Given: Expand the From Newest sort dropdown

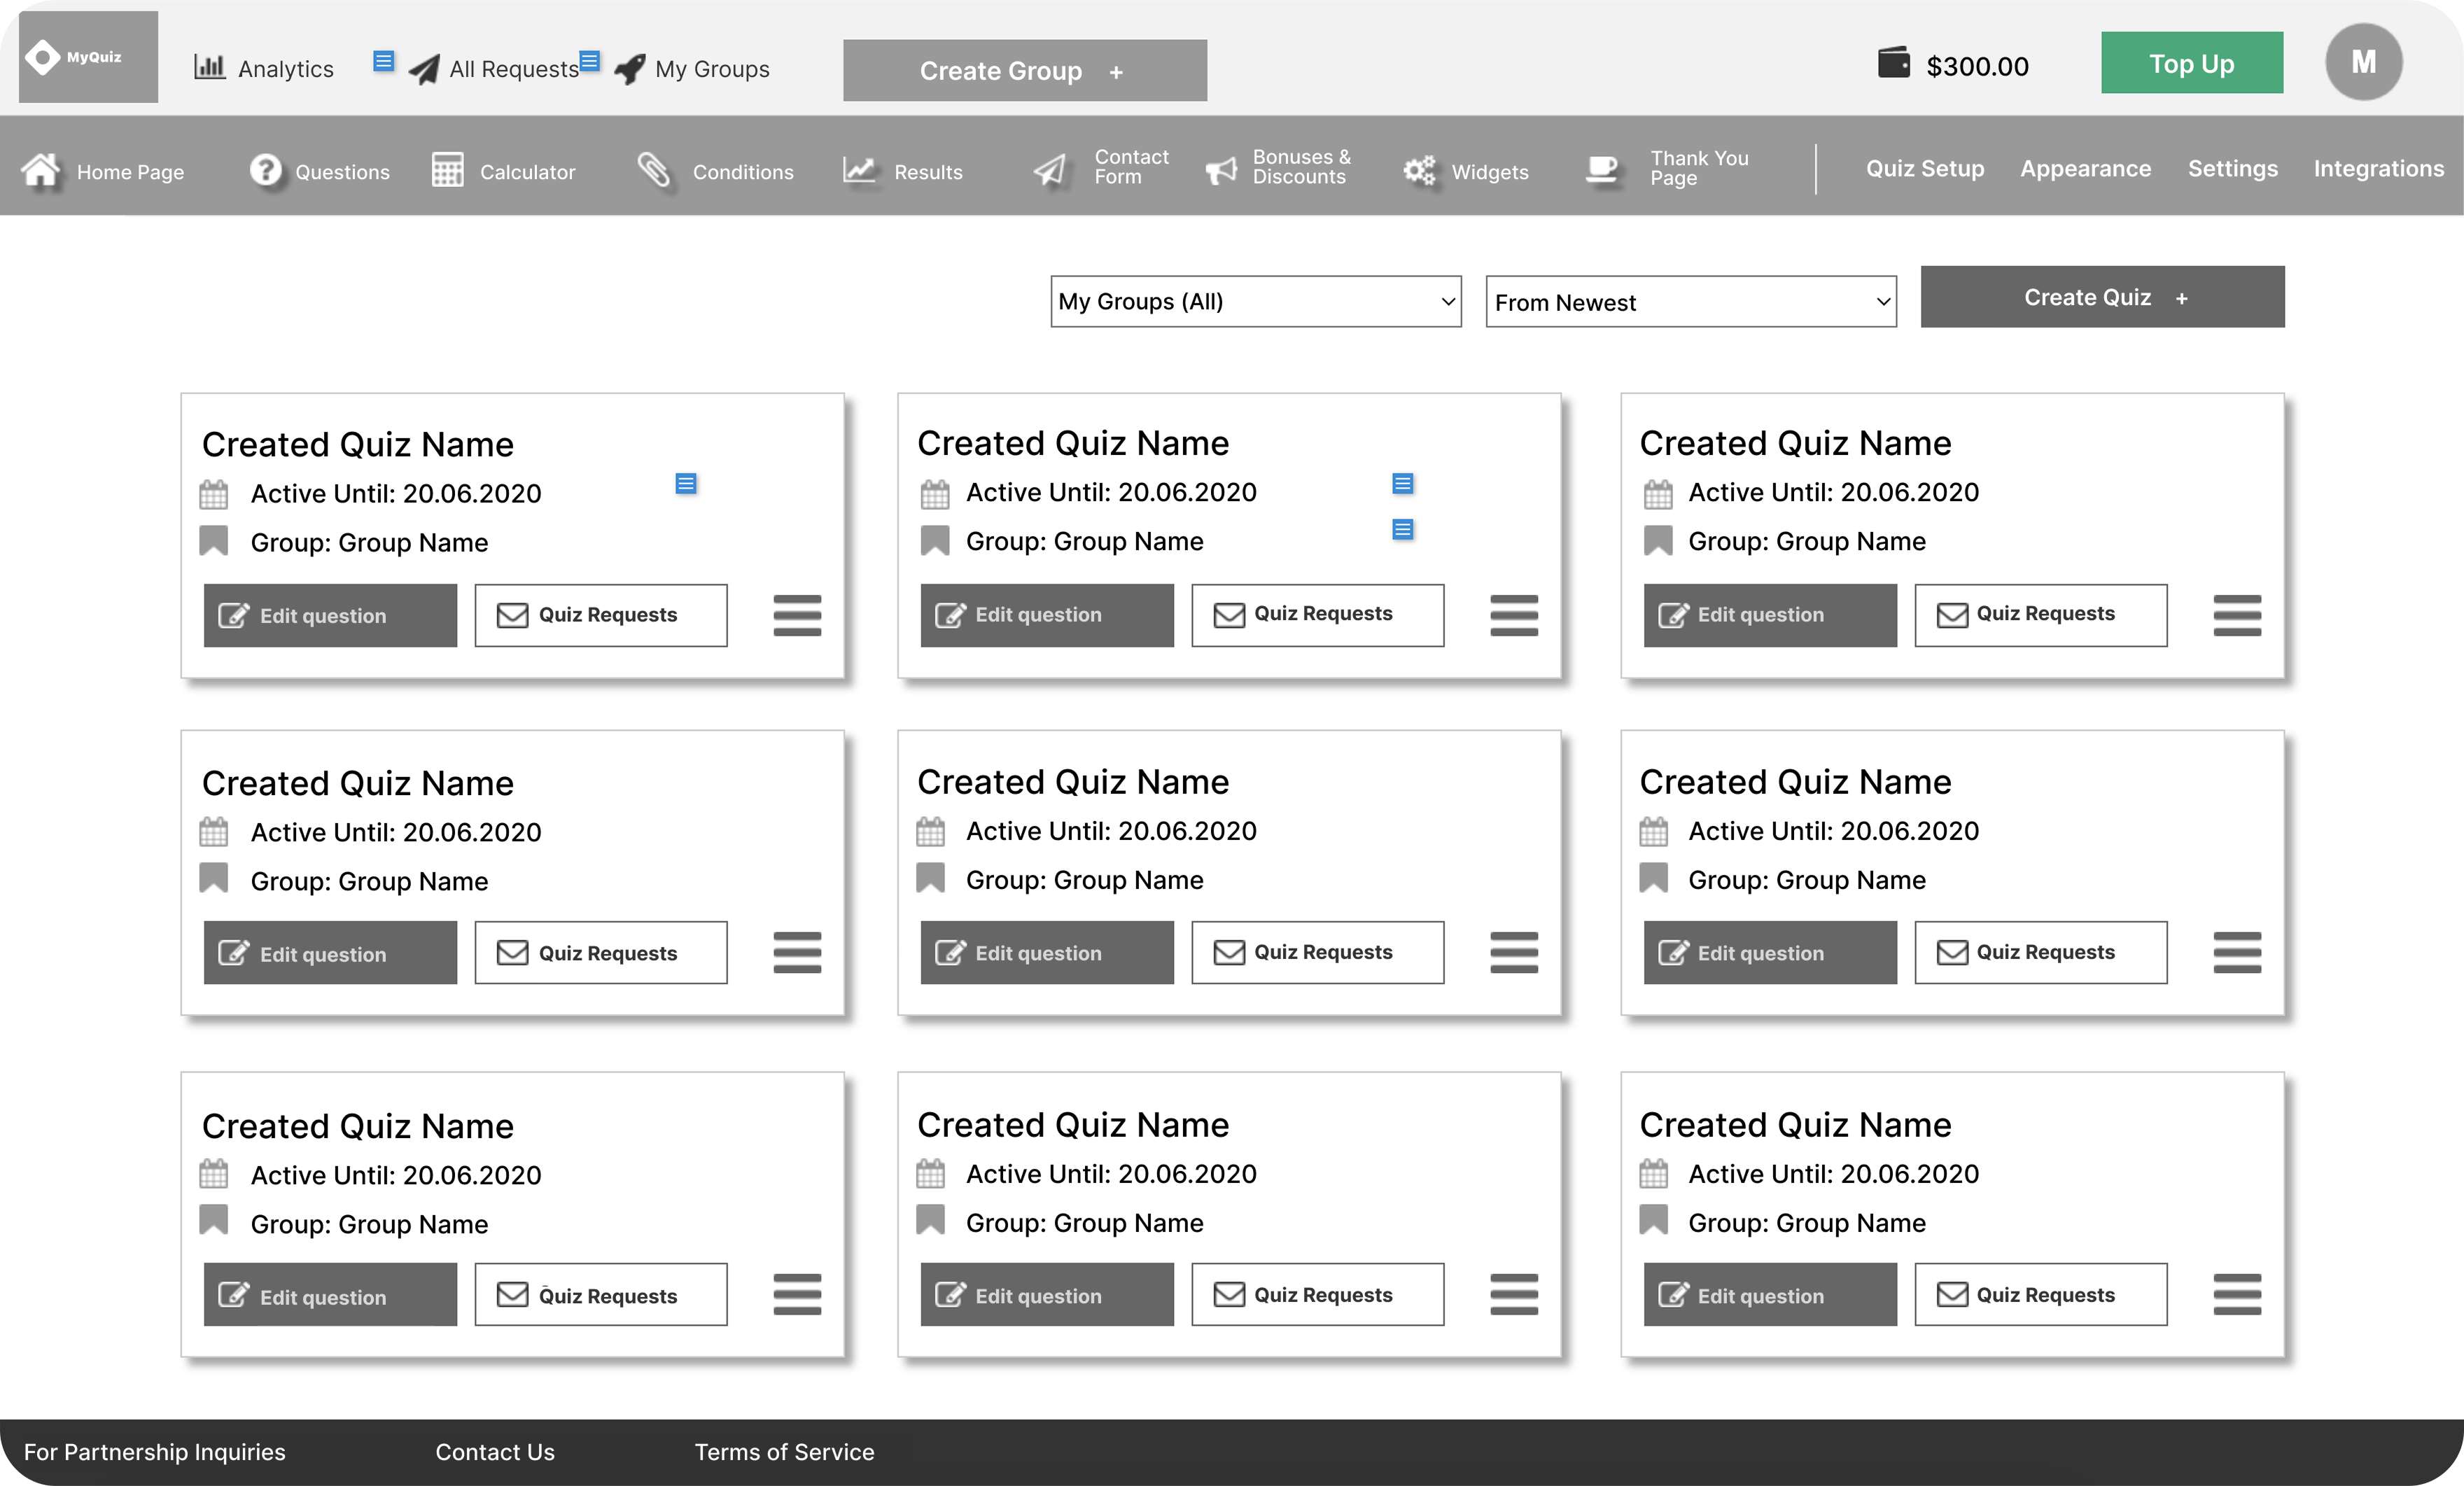Looking at the screenshot, I should tap(1690, 302).
